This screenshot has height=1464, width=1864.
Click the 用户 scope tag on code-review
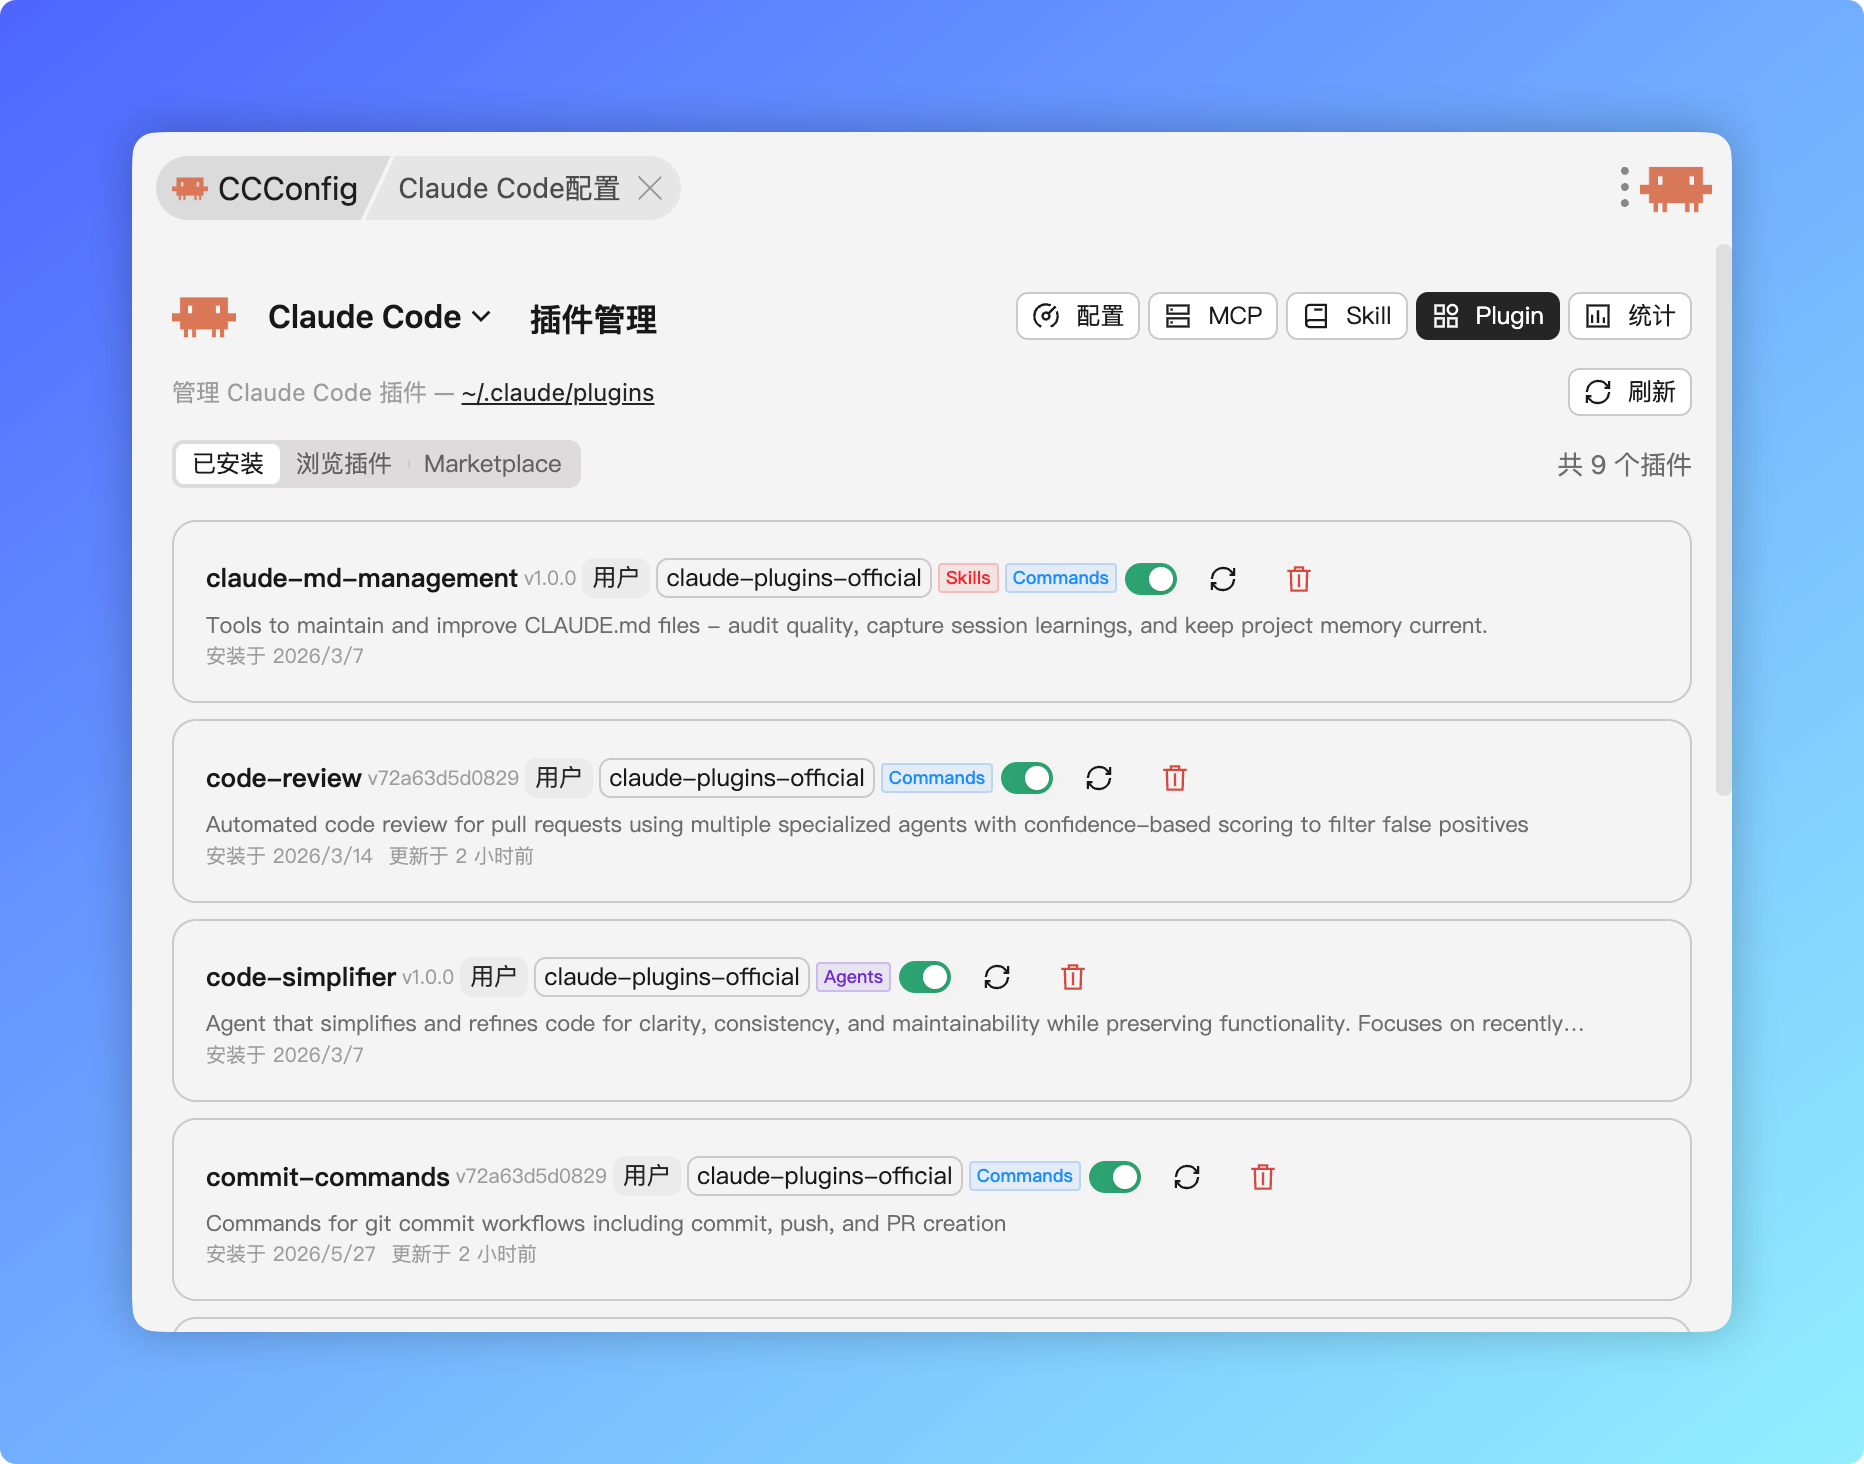click(559, 778)
